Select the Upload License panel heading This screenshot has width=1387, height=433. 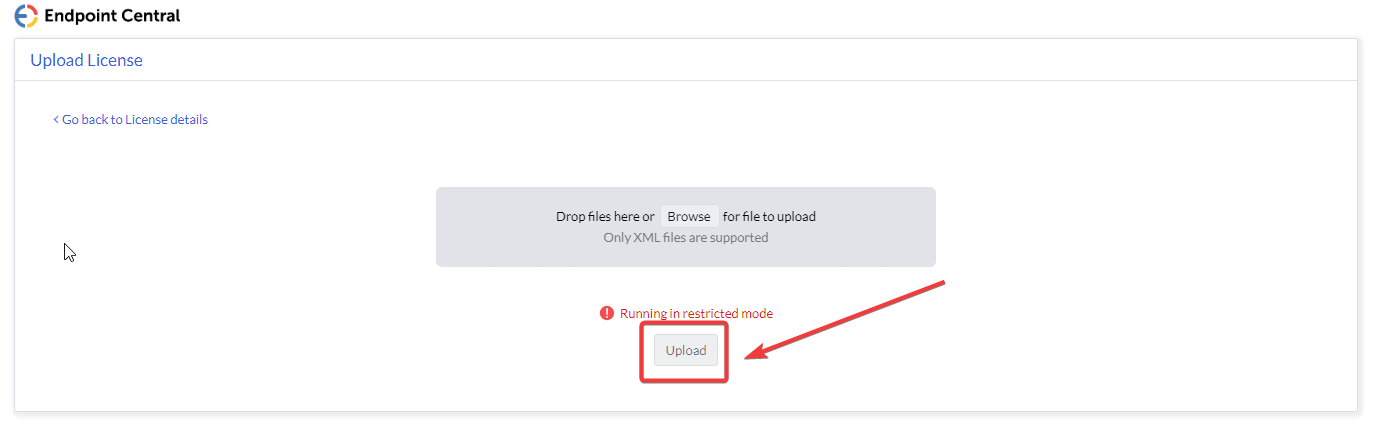coord(86,60)
